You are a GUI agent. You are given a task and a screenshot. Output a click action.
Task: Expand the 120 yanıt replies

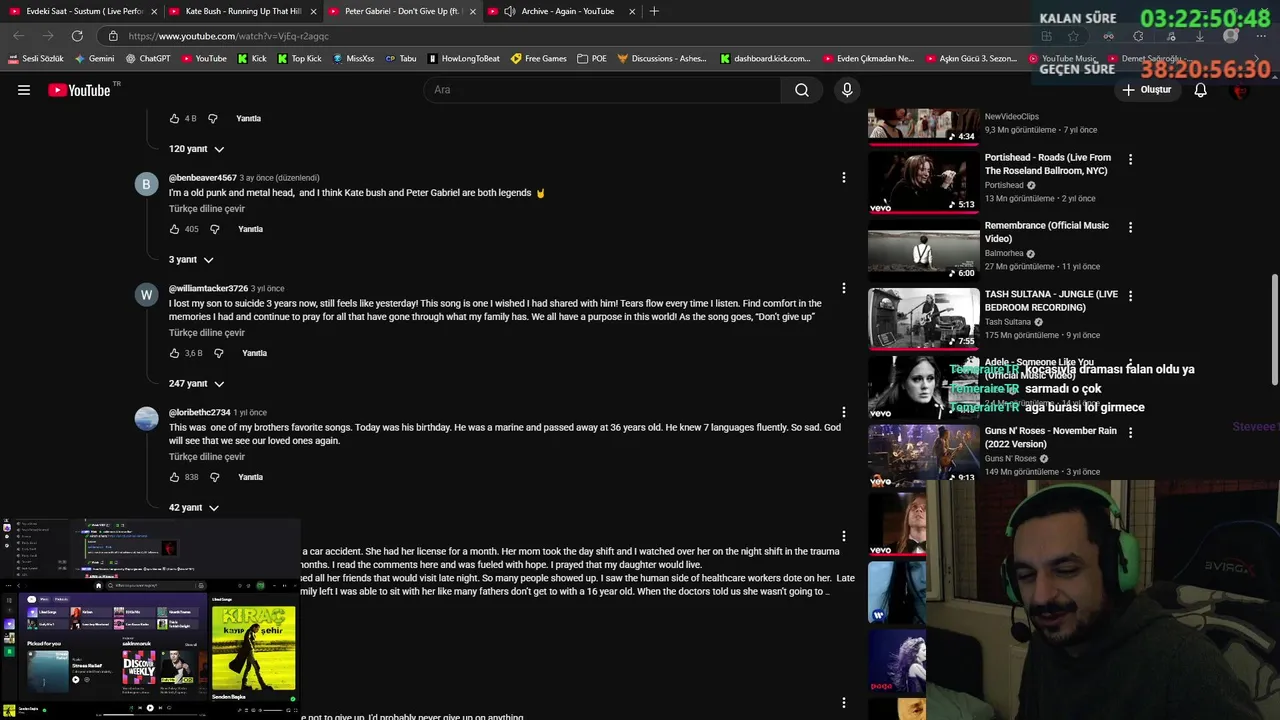click(196, 149)
